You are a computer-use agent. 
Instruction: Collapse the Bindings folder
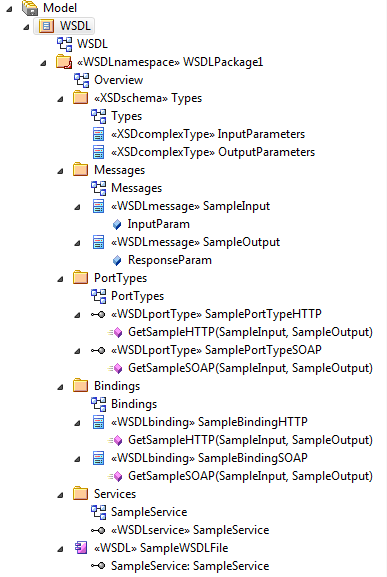pyautogui.click(x=60, y=387)
